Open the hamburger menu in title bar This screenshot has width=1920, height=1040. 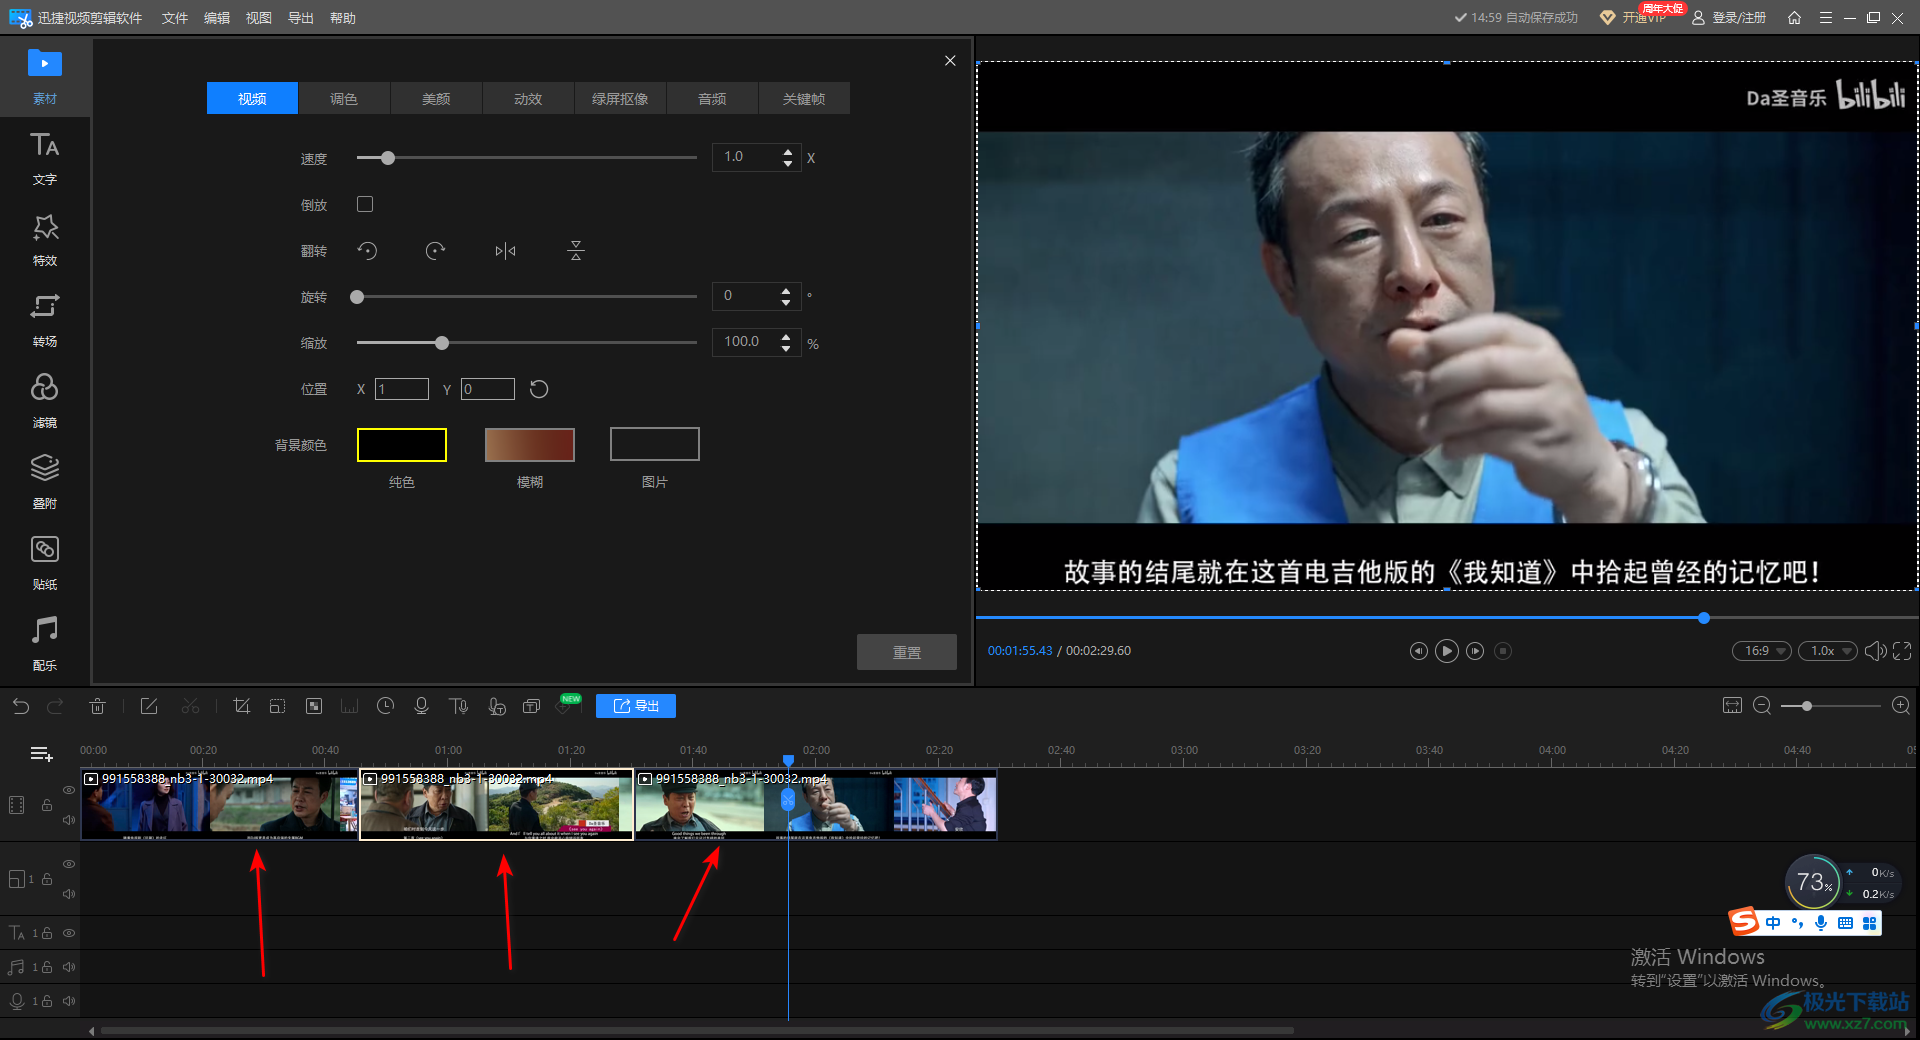click(x=1825, y=18)
